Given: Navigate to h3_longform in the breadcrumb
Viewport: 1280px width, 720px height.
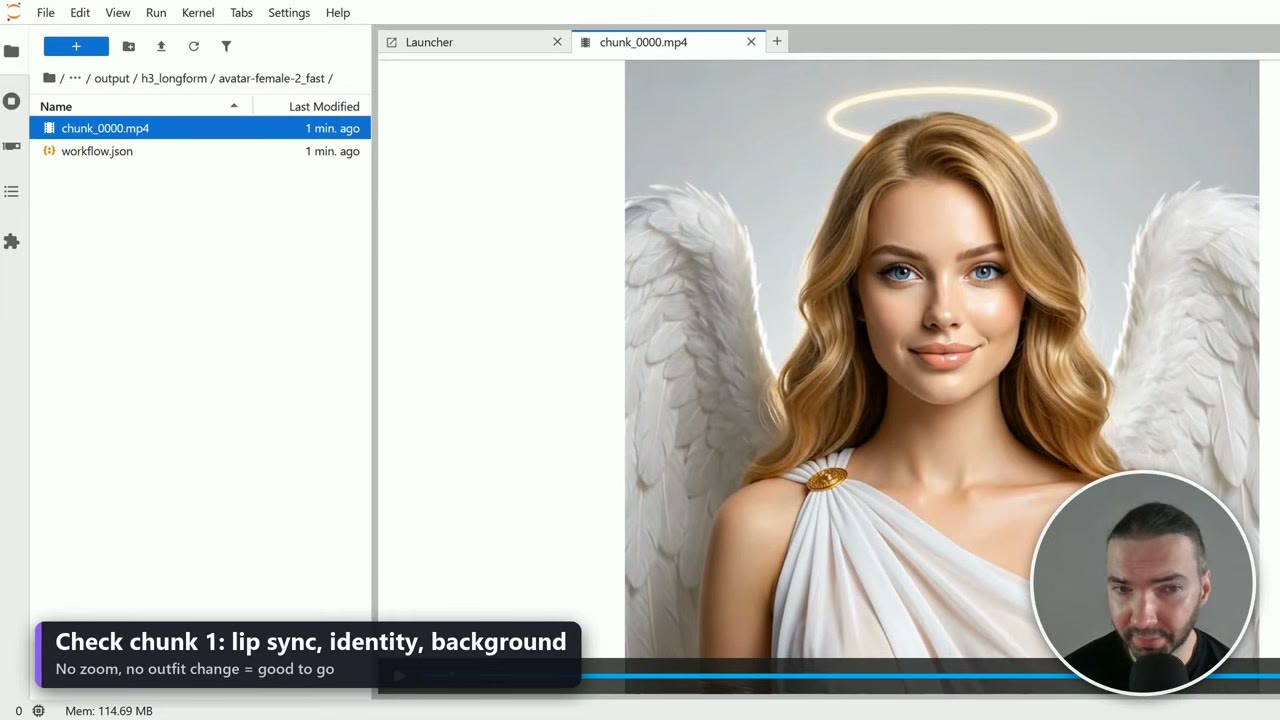Looking at the screenshot, I should (174, 78).
